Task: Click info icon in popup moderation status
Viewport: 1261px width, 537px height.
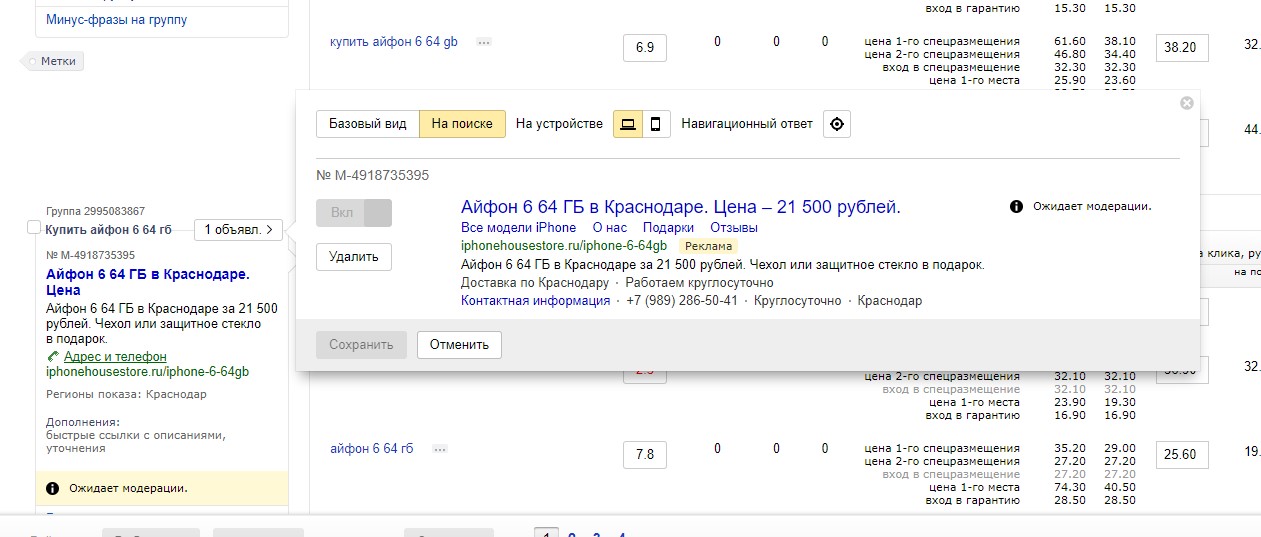Action: tap(1016, 207)
